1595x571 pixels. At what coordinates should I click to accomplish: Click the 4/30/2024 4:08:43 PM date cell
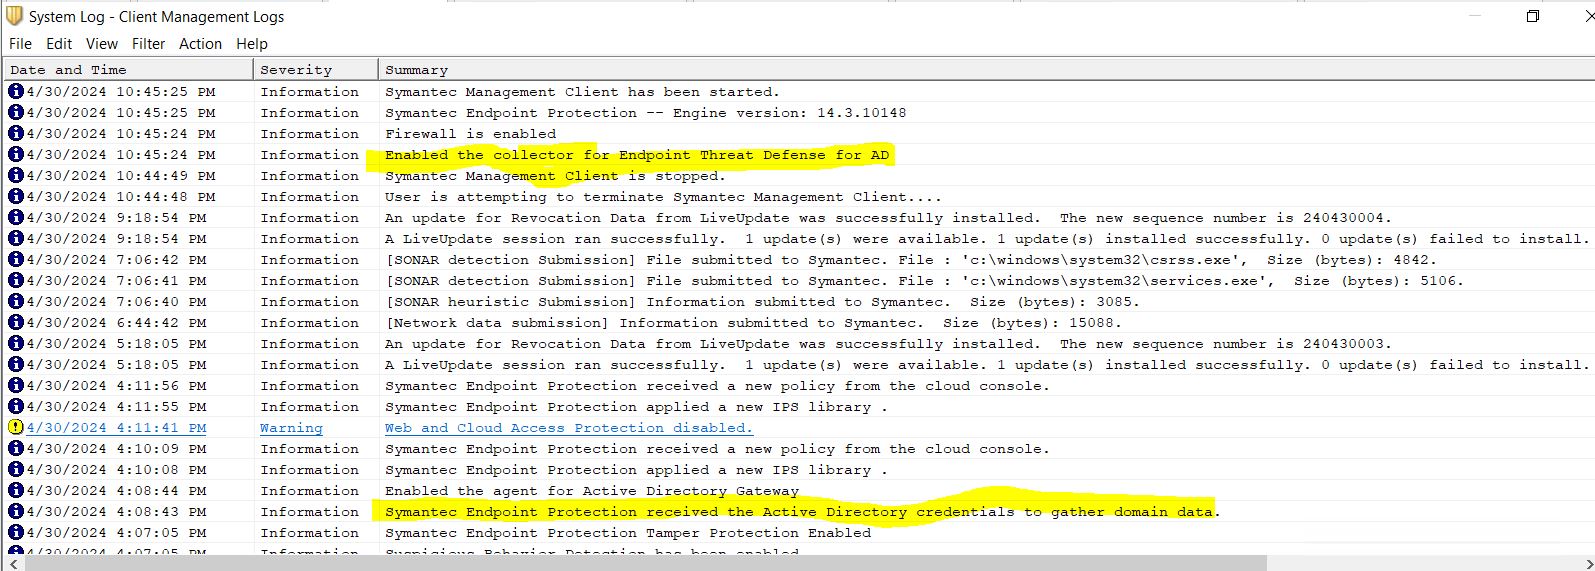click(116, 512)
